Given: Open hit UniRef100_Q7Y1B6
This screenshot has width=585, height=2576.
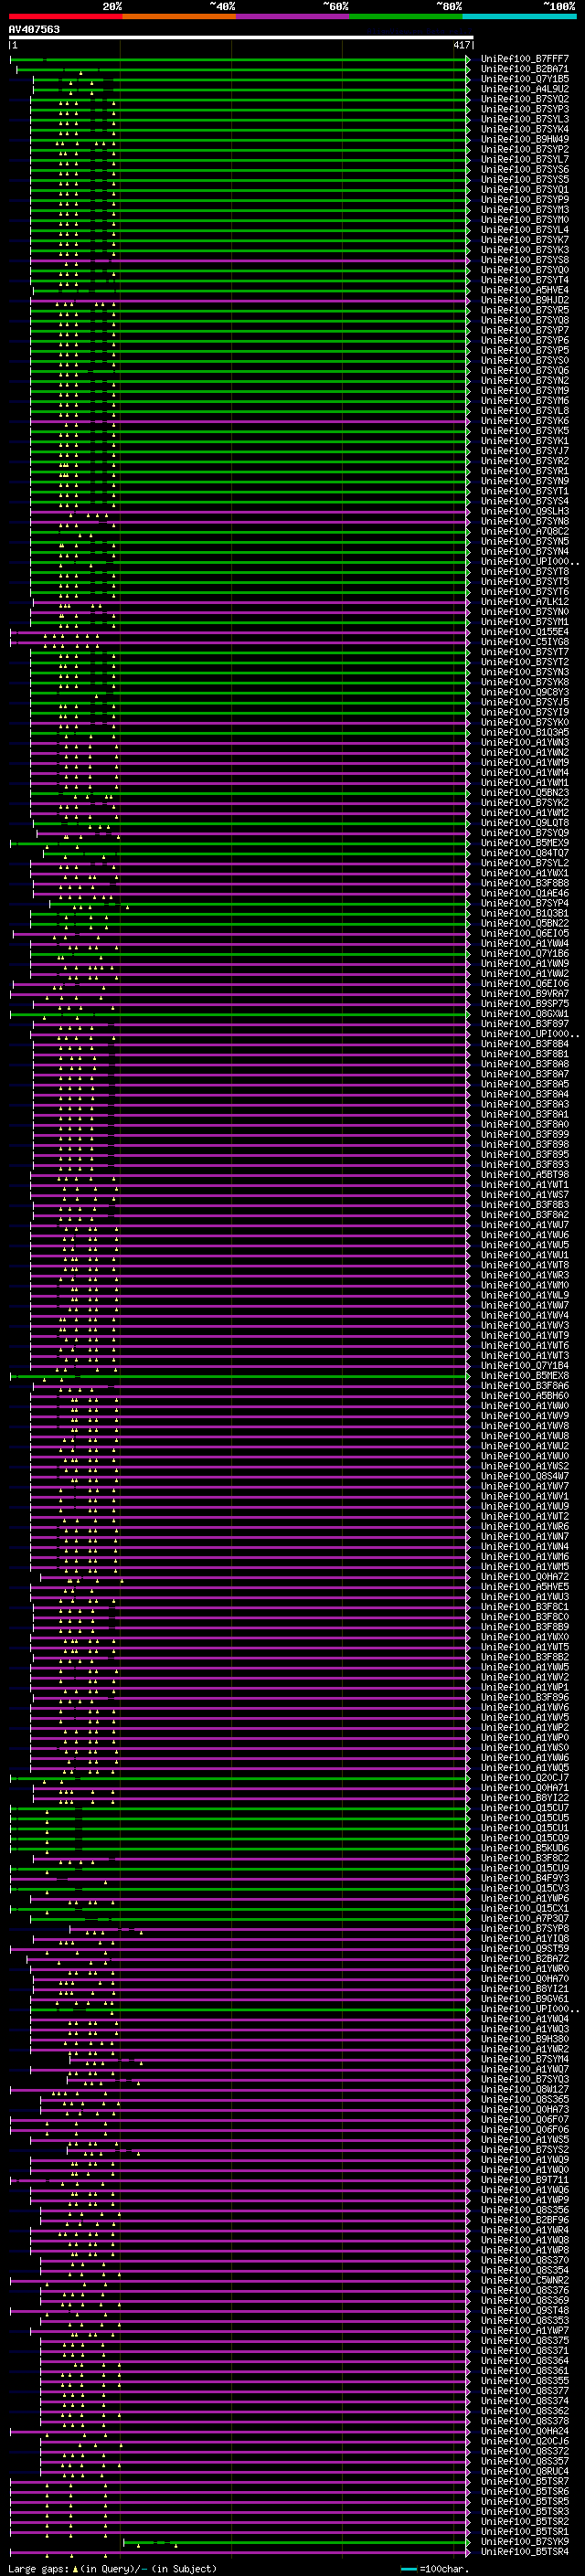Looking at the screenshot, I should pyautogui.click(x=524, y=954).
